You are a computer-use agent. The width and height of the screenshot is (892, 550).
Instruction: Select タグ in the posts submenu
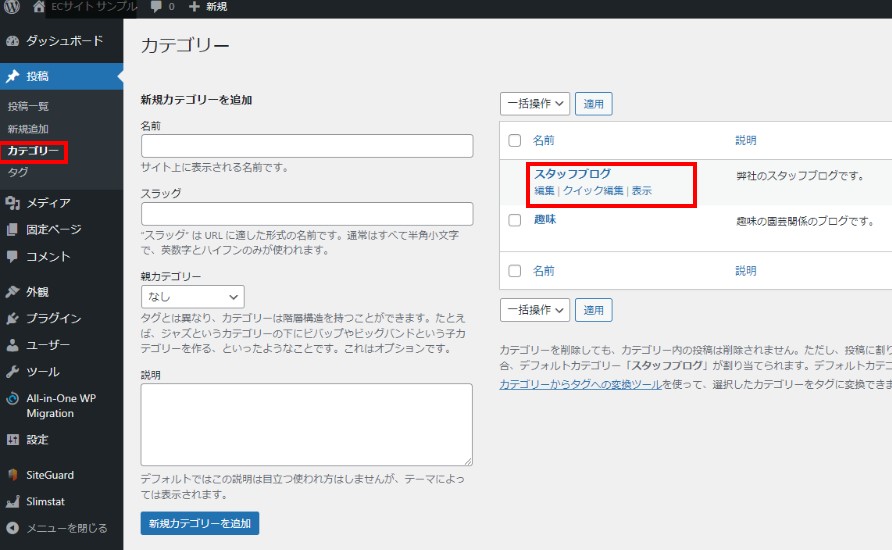18,172
